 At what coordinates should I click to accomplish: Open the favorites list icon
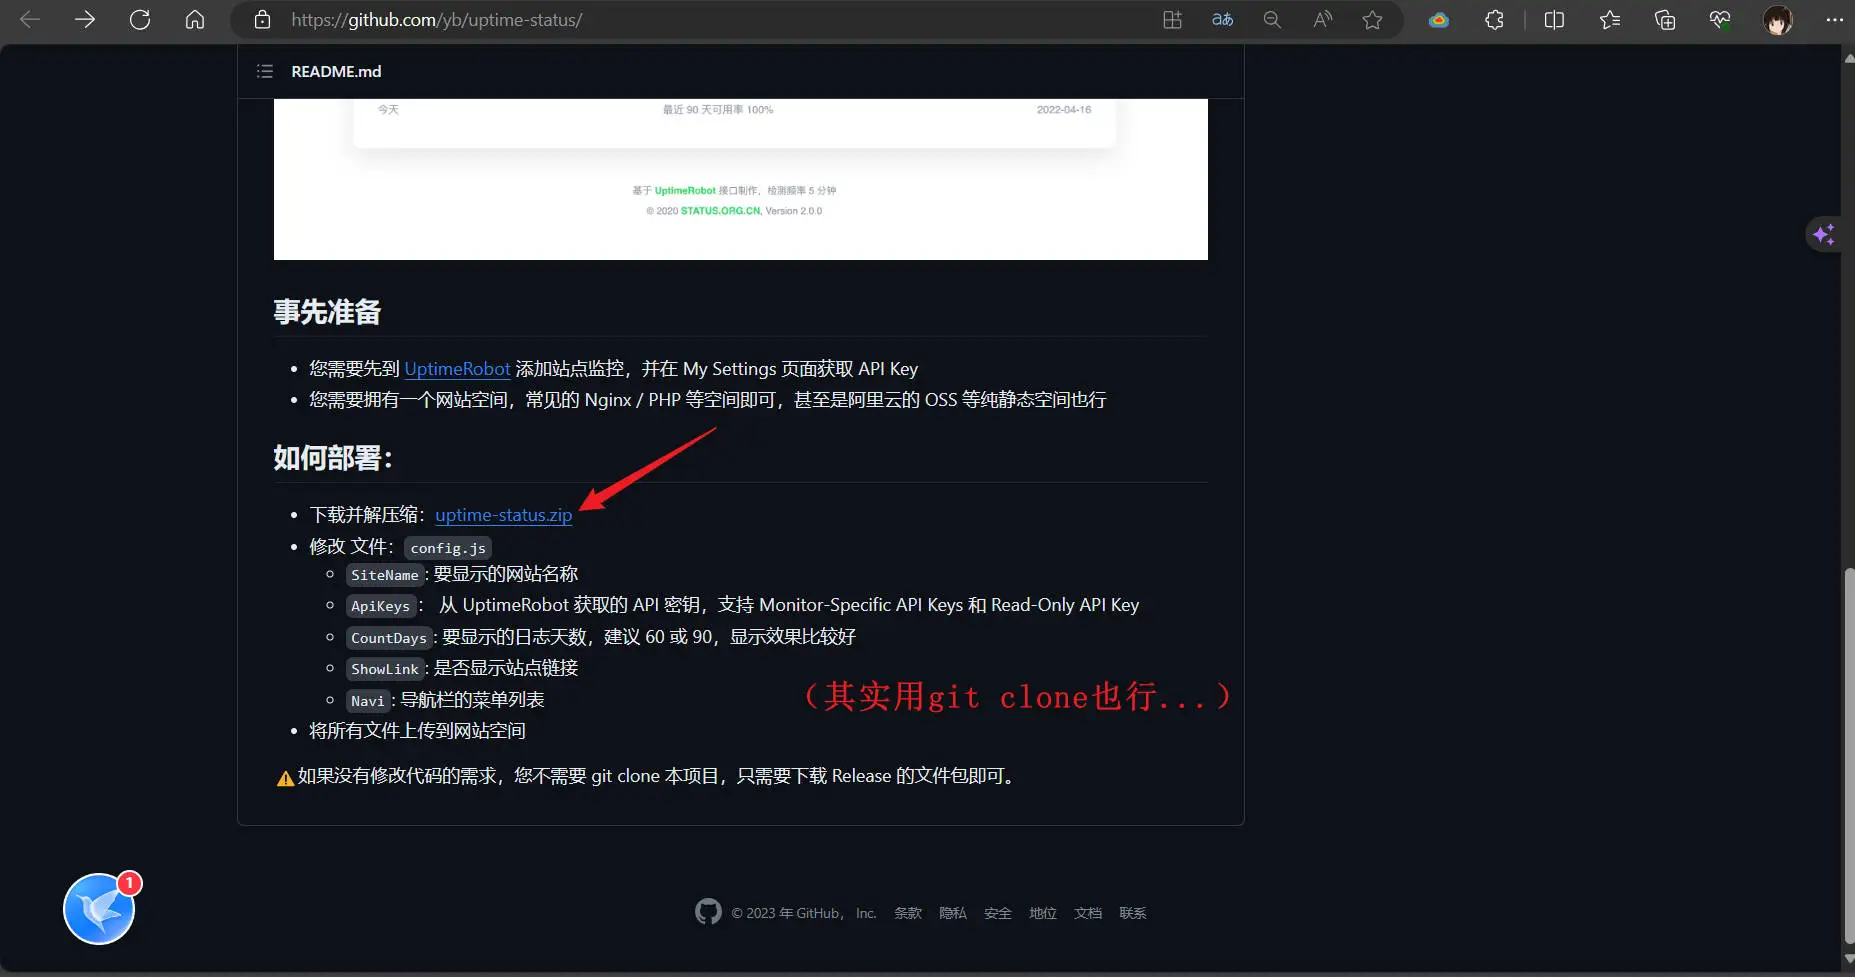[1609, 20]
